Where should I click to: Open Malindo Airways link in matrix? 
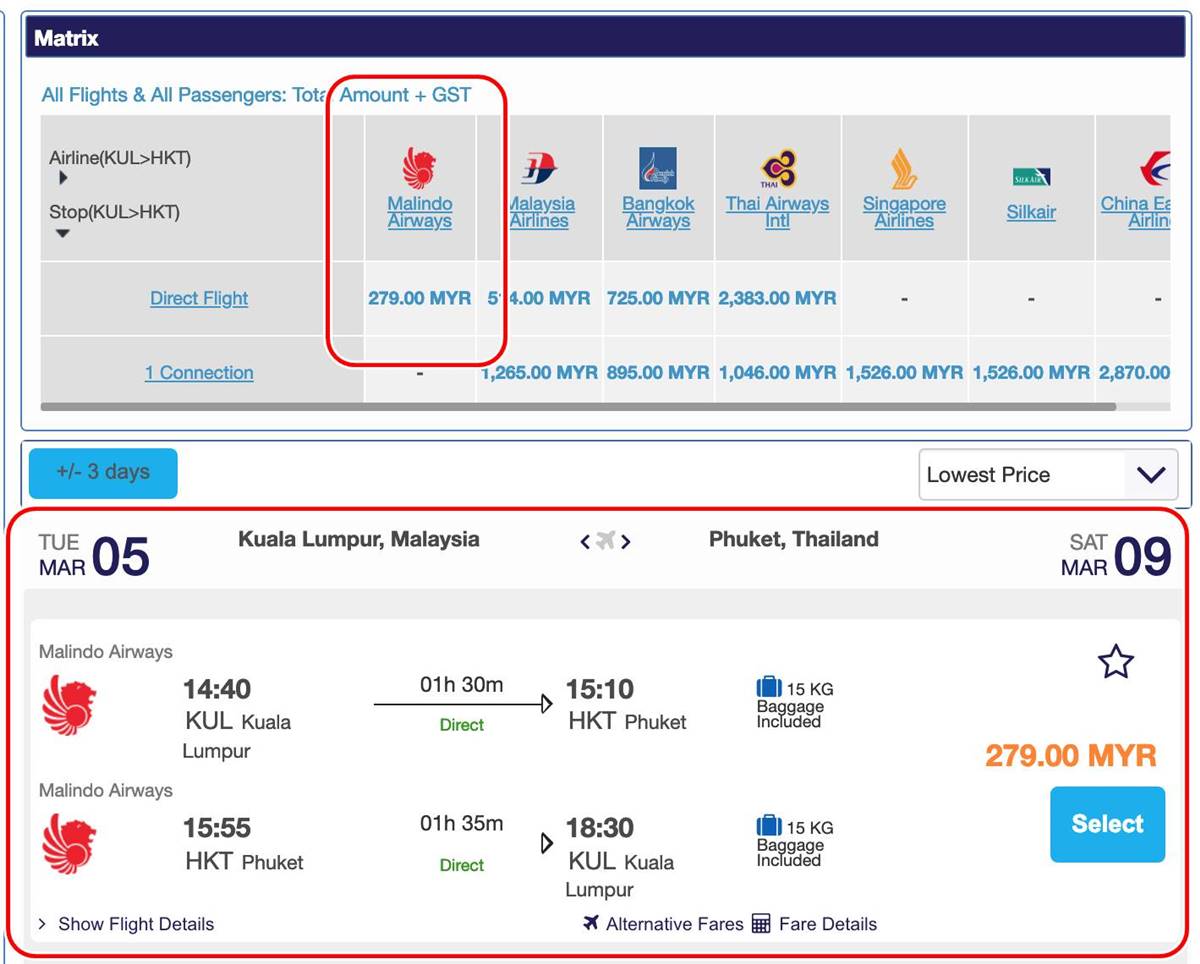point(420,212)
